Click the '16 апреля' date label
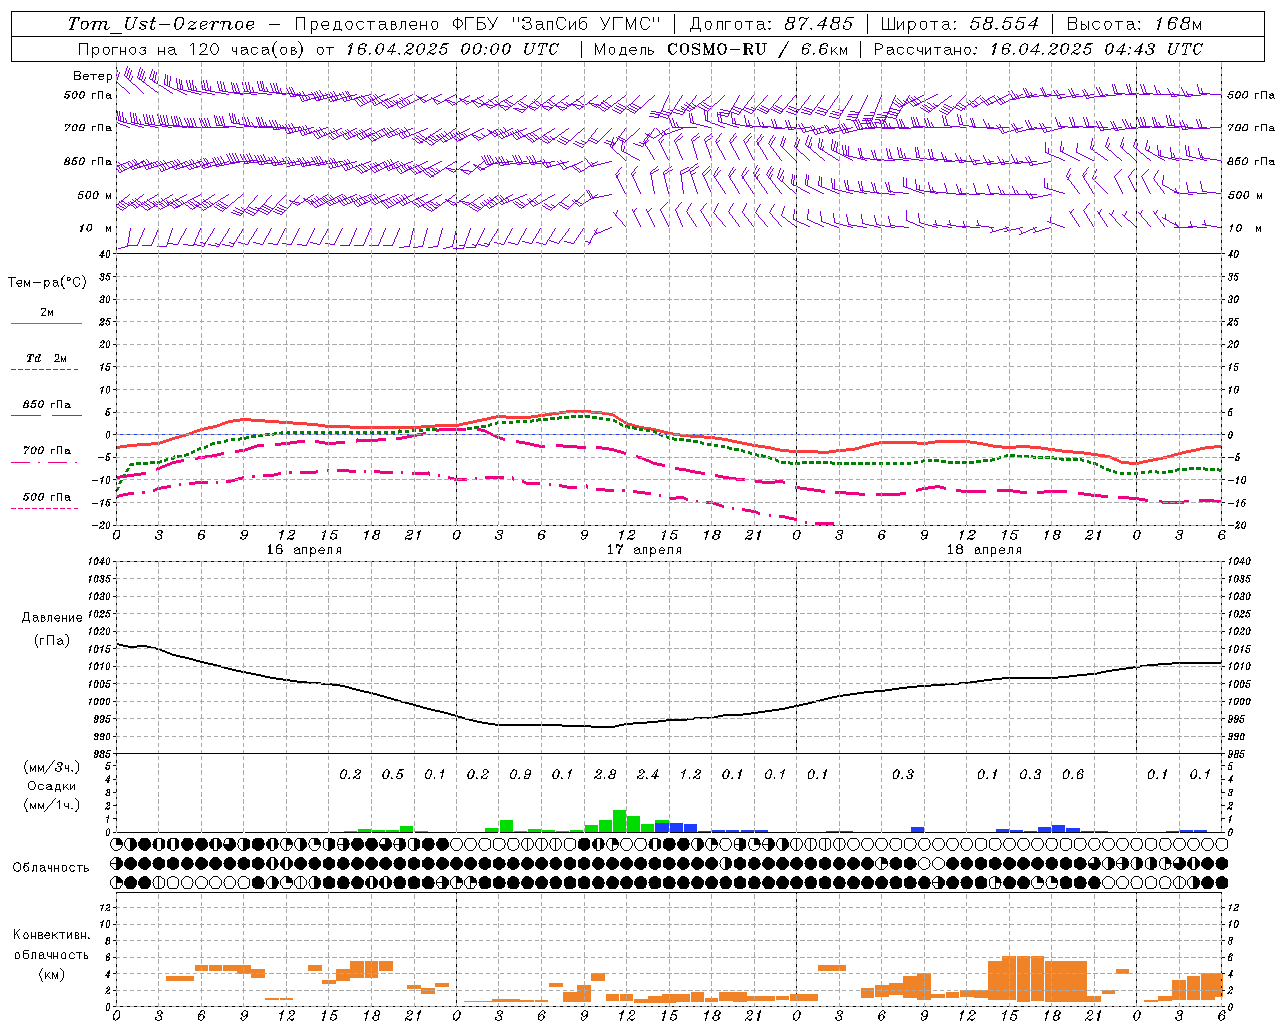1280x1024 pixels. pos(304,550)
